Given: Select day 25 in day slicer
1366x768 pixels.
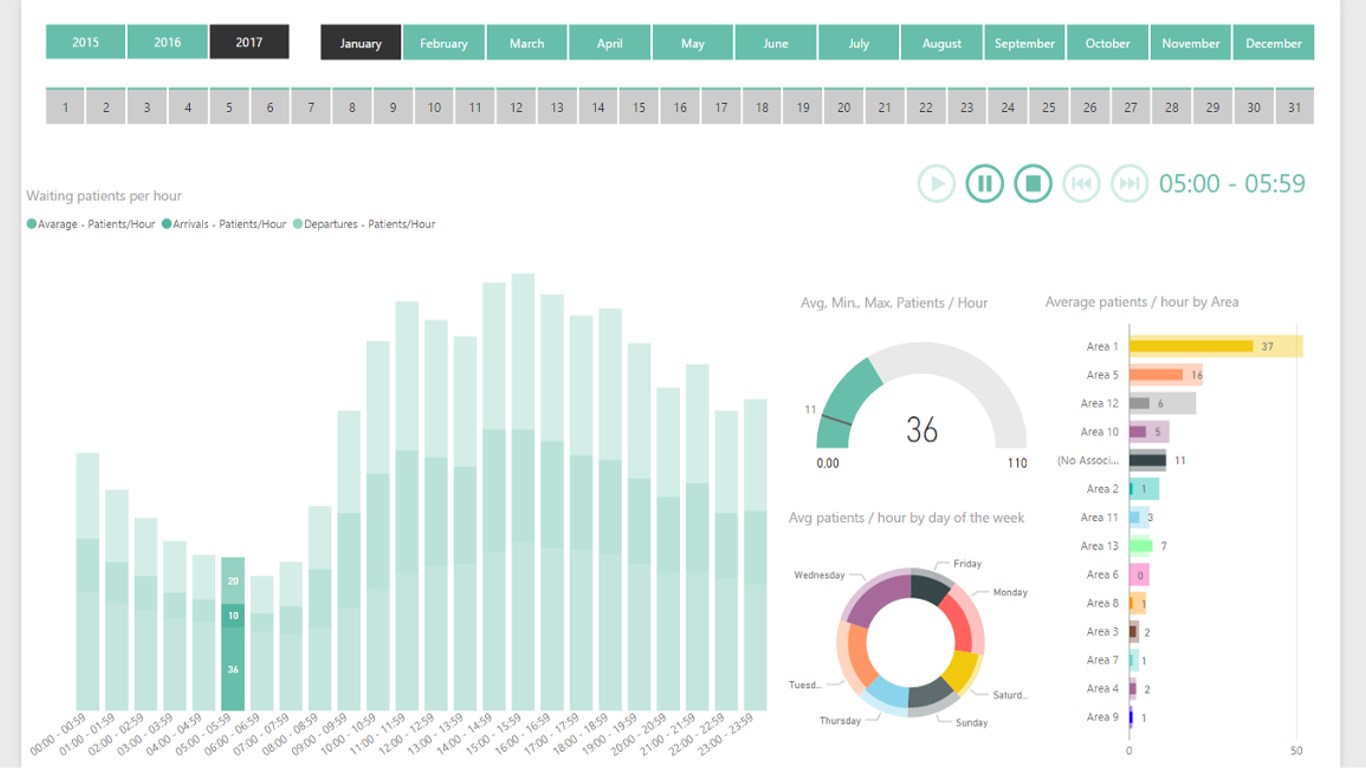Looking at the screenshot, I should point(1049,106).
